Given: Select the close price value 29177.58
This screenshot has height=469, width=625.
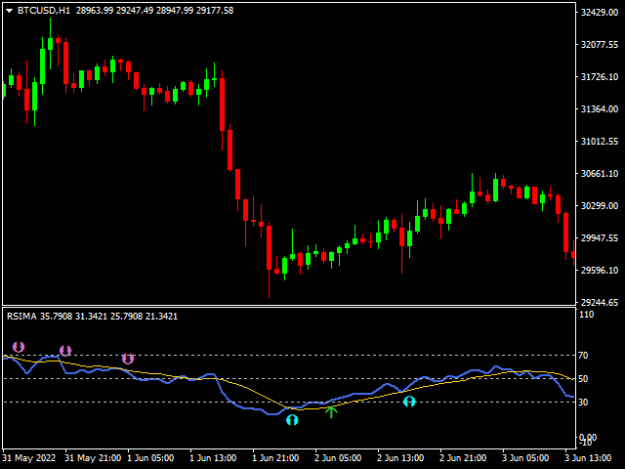Looking at the screenshot, I should pos(215,11).
